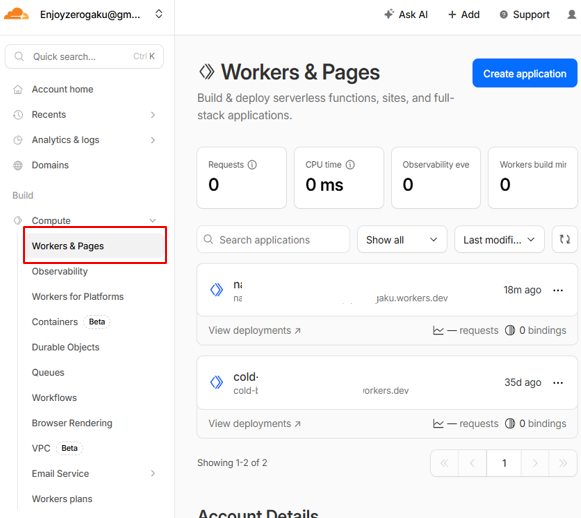Open more options for the 35d ago worker
Screen dimensions: 581x518
[x=558, y=383]
